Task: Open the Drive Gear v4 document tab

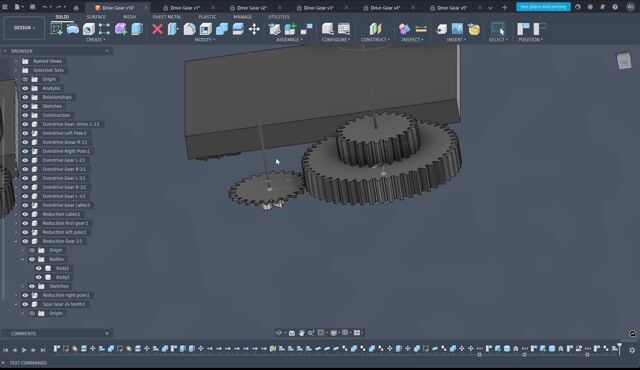Action: 385,8
